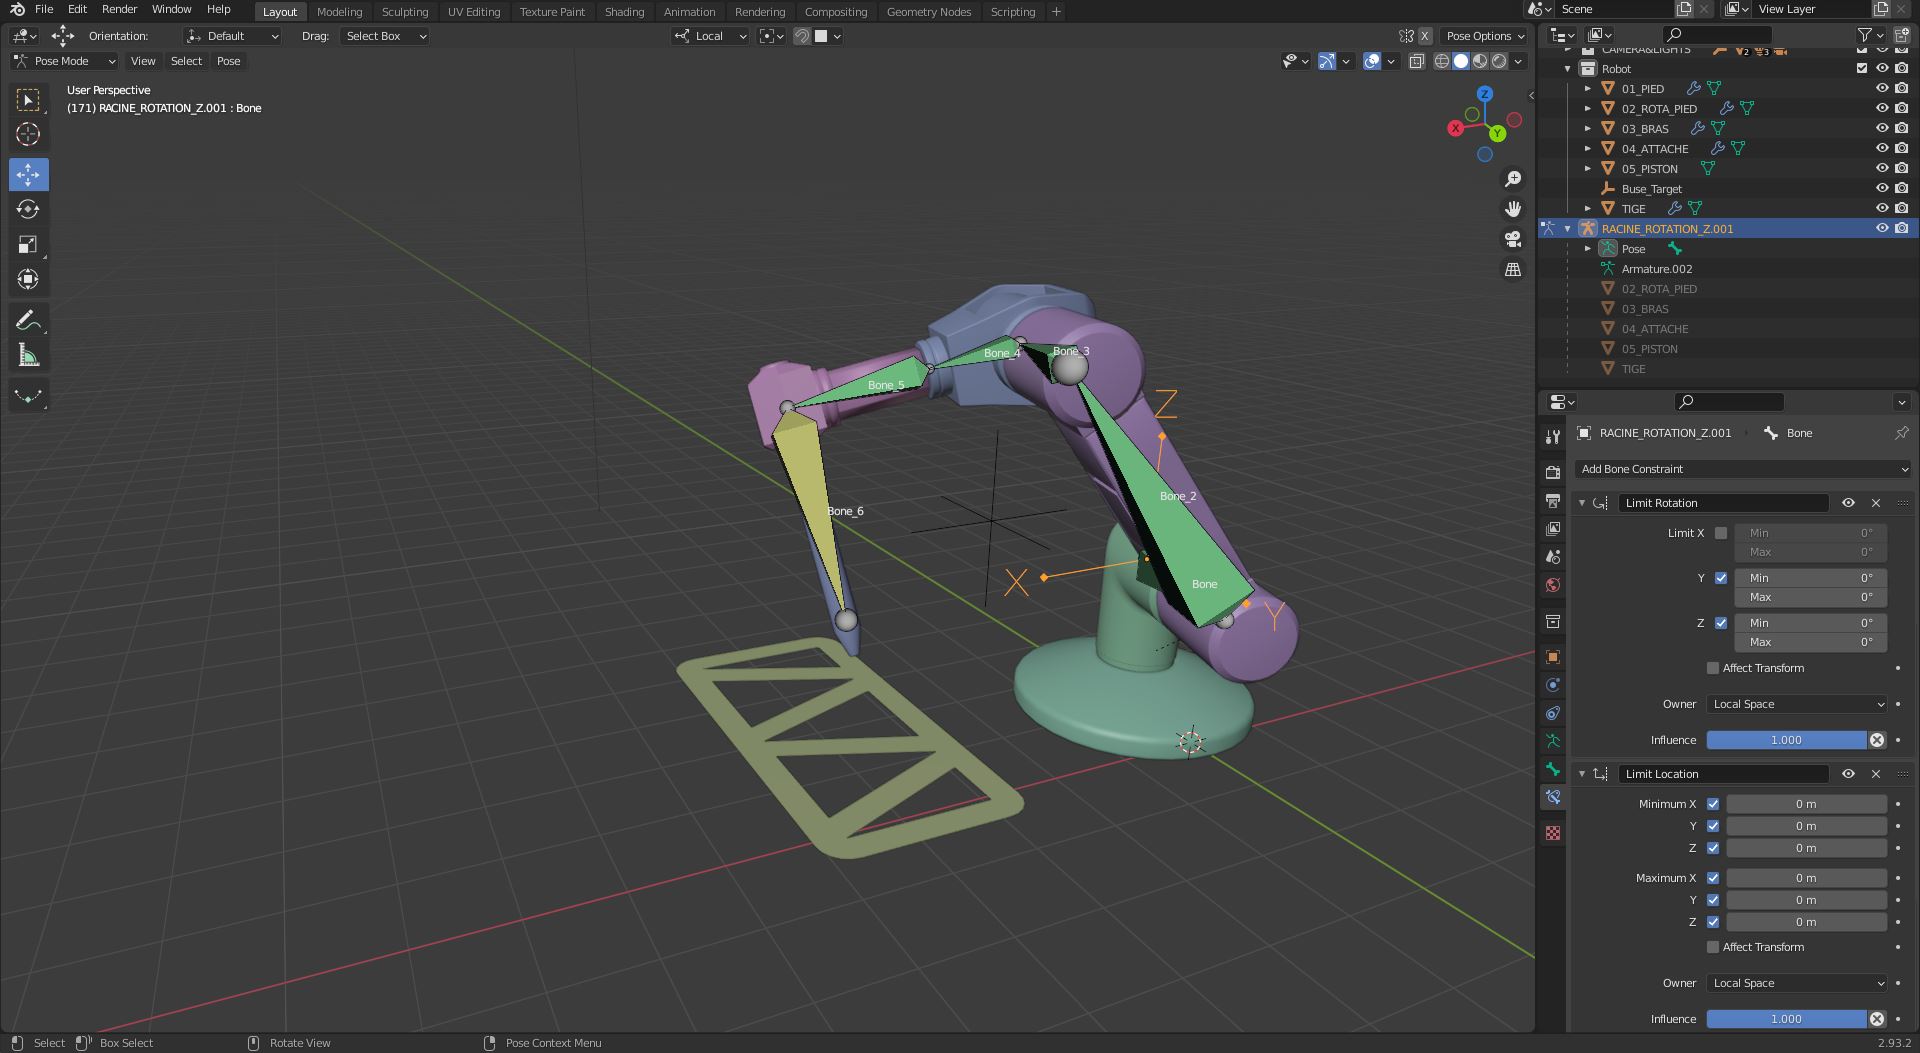Expand the 03_BRAS outliner item
This screenshot has width=1920, height=1053.
tap(1588, 128)
